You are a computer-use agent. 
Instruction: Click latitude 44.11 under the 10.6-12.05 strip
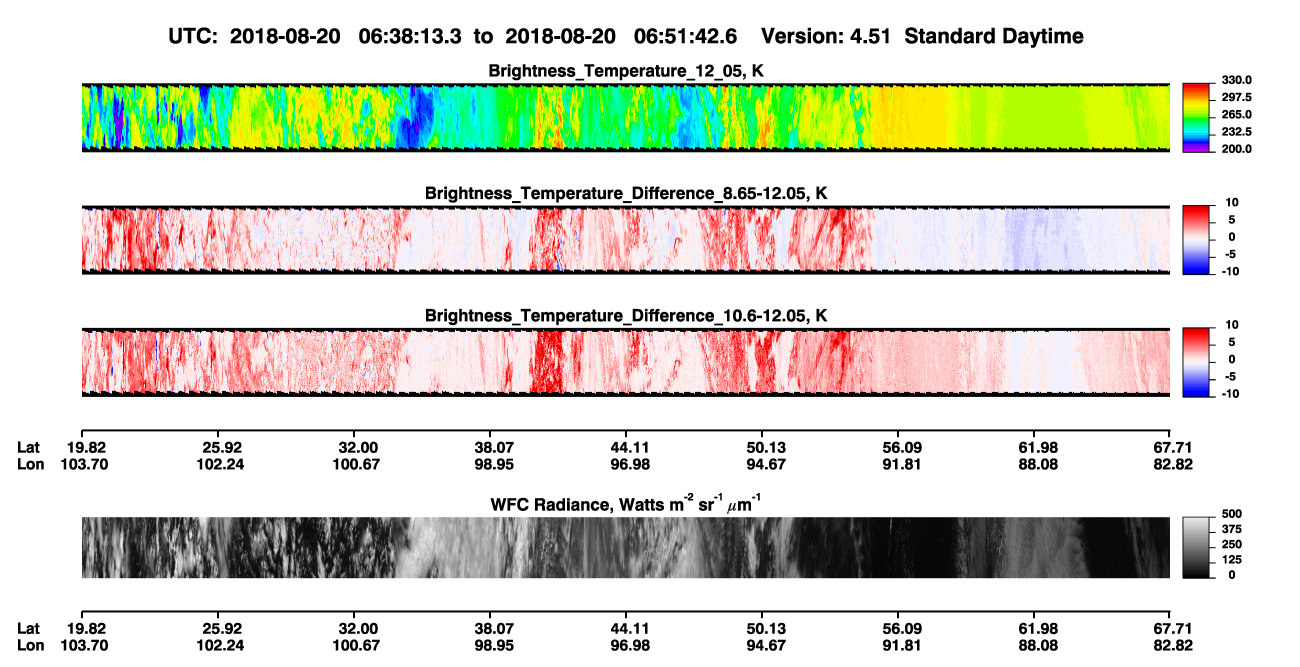click(x=626, y=448)
